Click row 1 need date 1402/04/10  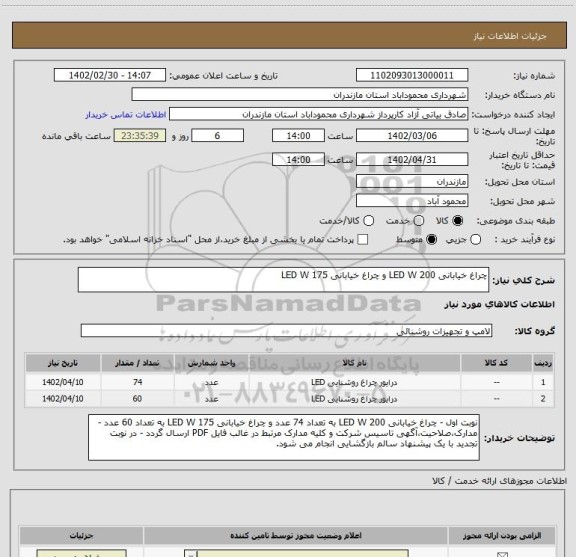coord(63,382)
